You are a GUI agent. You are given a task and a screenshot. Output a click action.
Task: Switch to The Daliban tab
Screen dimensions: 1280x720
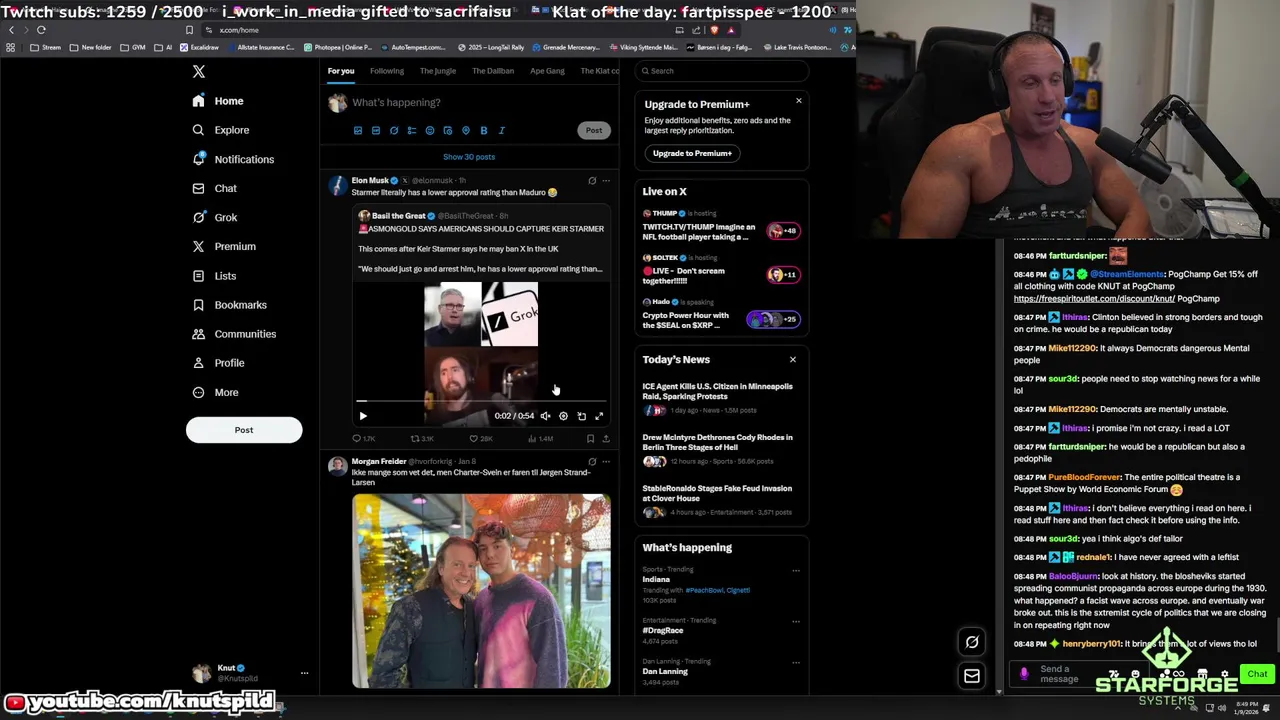493,71
